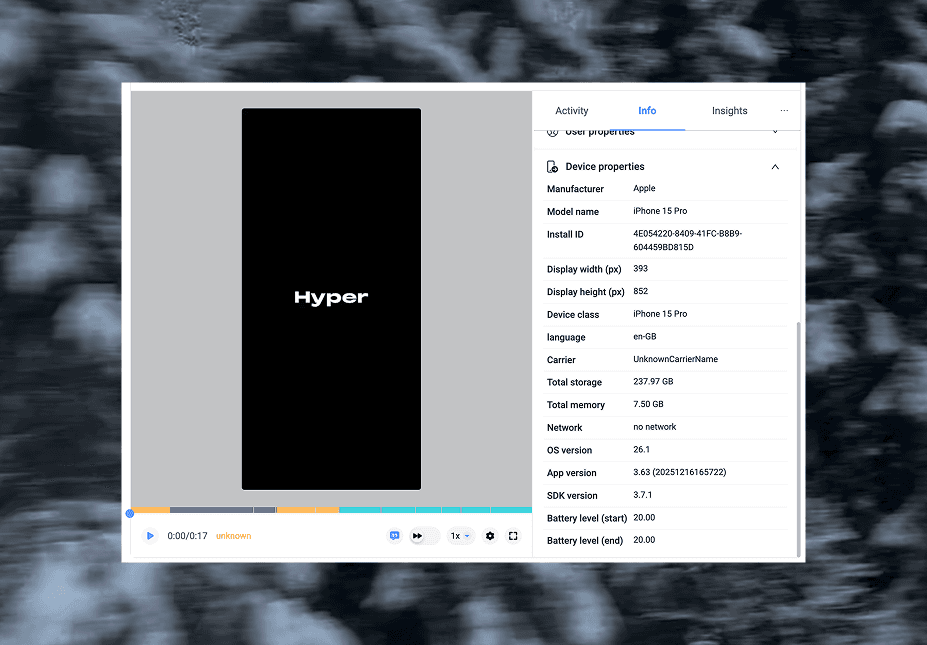Open the more options ellipsis menu
The image size is (927, 645).
(x=784, y=111)
